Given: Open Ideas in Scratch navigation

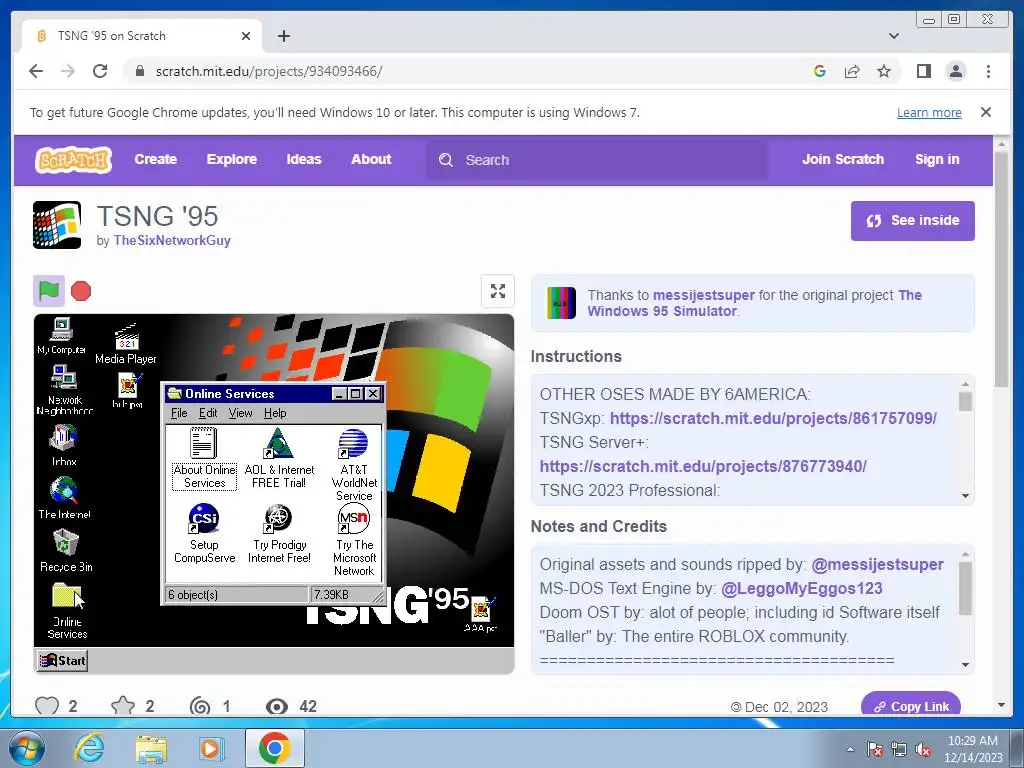Looking at the screenshot, I should pos(304,159).
